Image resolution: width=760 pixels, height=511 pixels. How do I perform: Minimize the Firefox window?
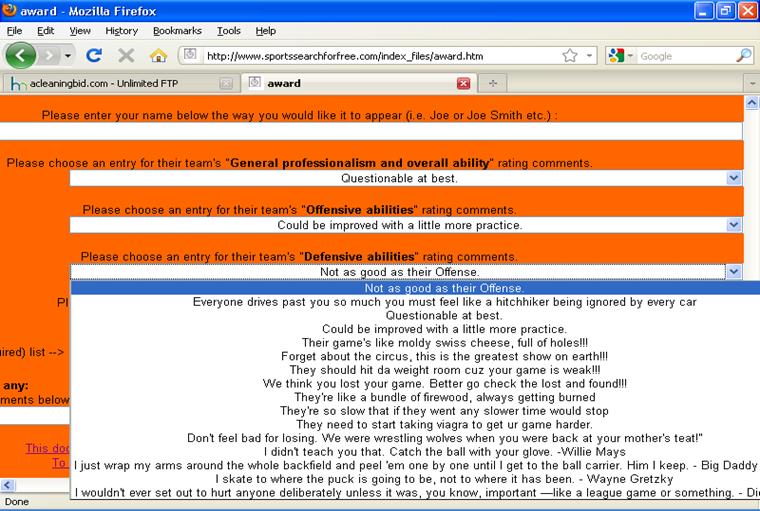pos(704,11)
